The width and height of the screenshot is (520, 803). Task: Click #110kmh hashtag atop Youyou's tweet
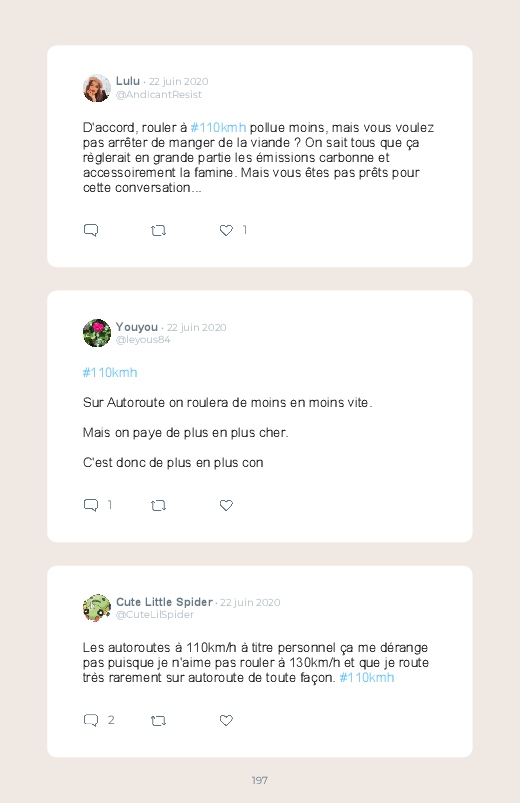tap(110, 372)
